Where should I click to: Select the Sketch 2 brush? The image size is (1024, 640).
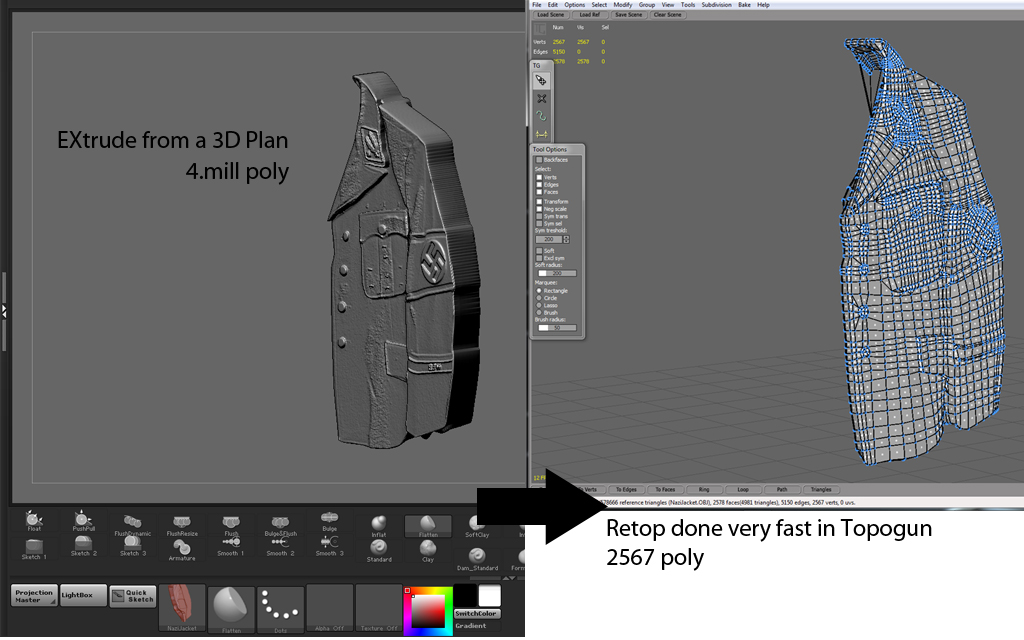(x=83, y=547)
